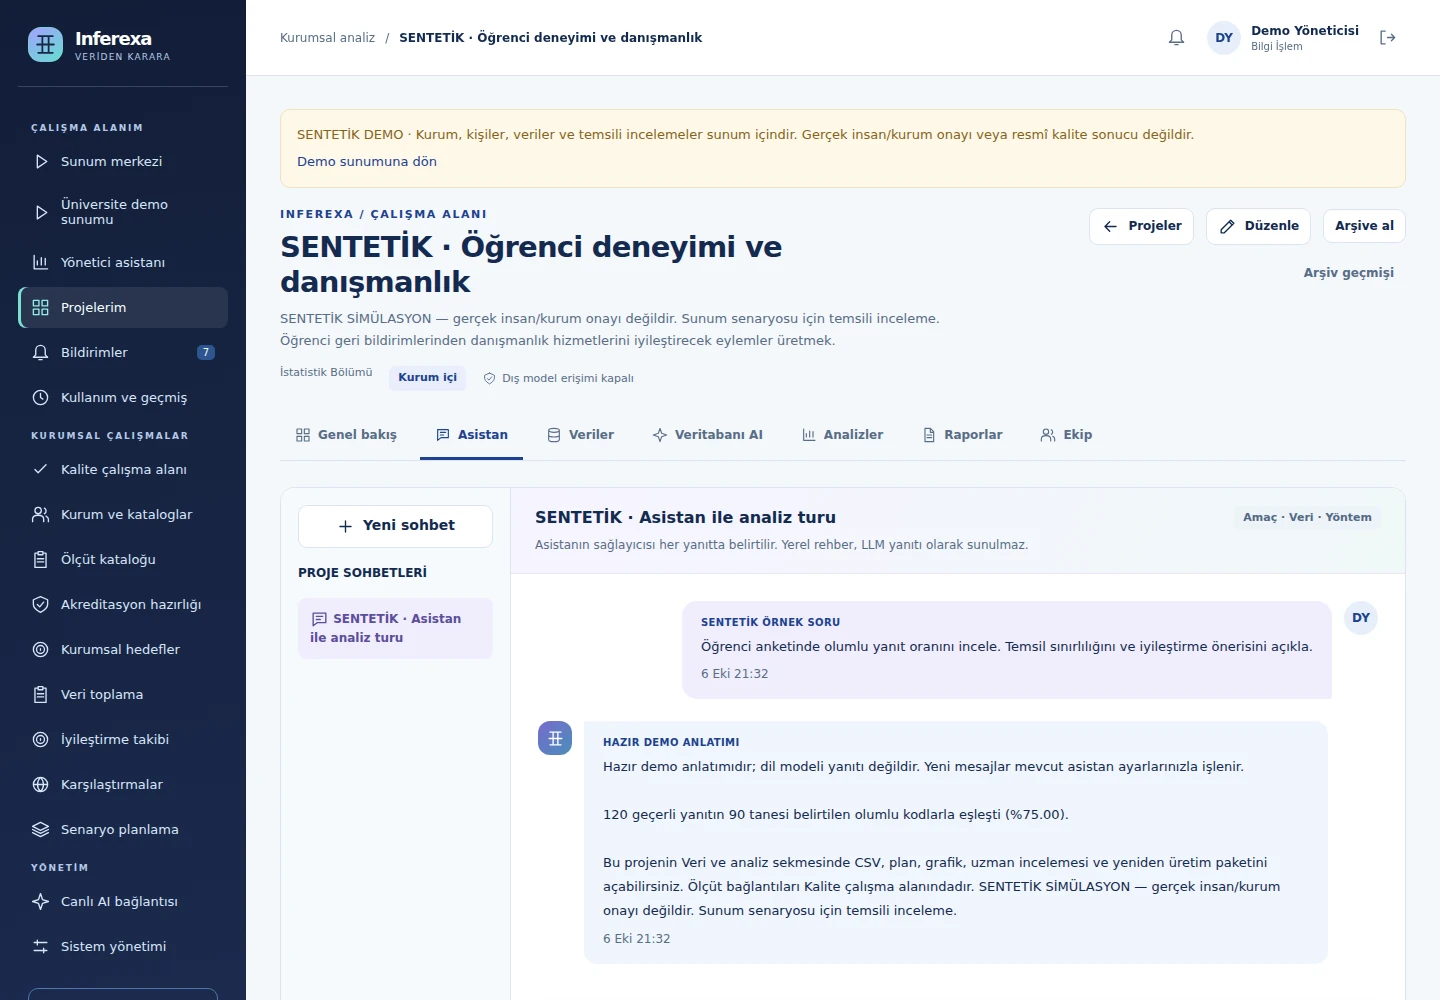Select the Asistan tab
1440x1000 pixels.
[472, 435]
